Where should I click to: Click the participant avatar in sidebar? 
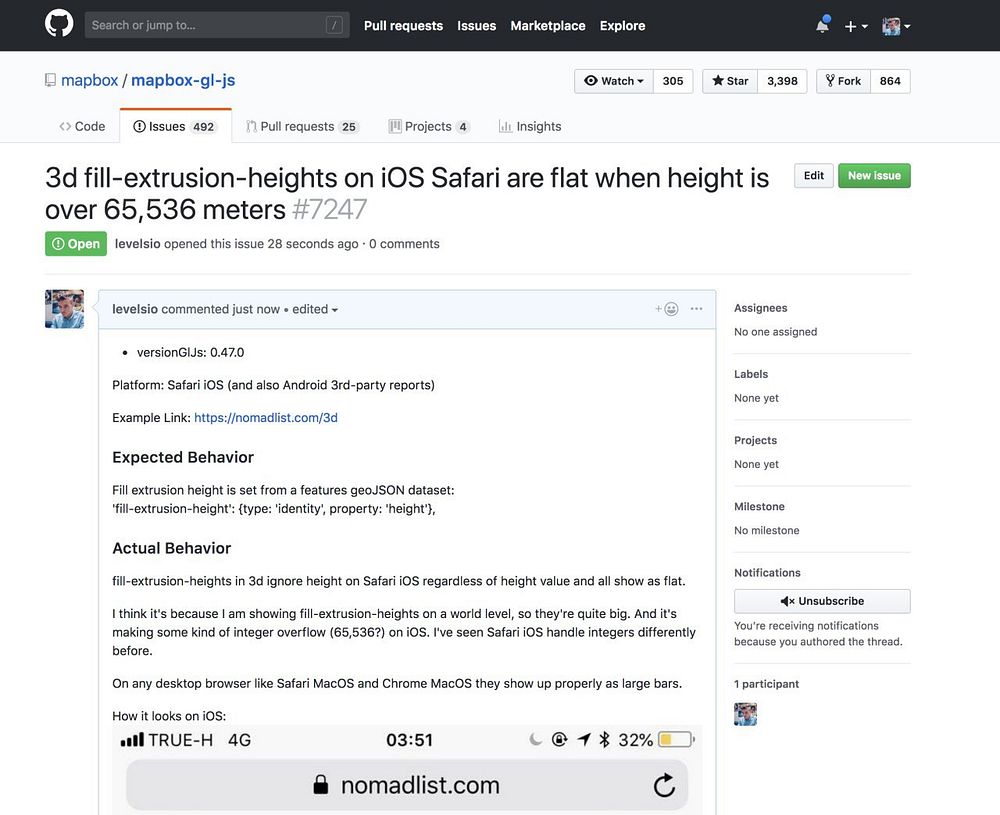[745, 714]
